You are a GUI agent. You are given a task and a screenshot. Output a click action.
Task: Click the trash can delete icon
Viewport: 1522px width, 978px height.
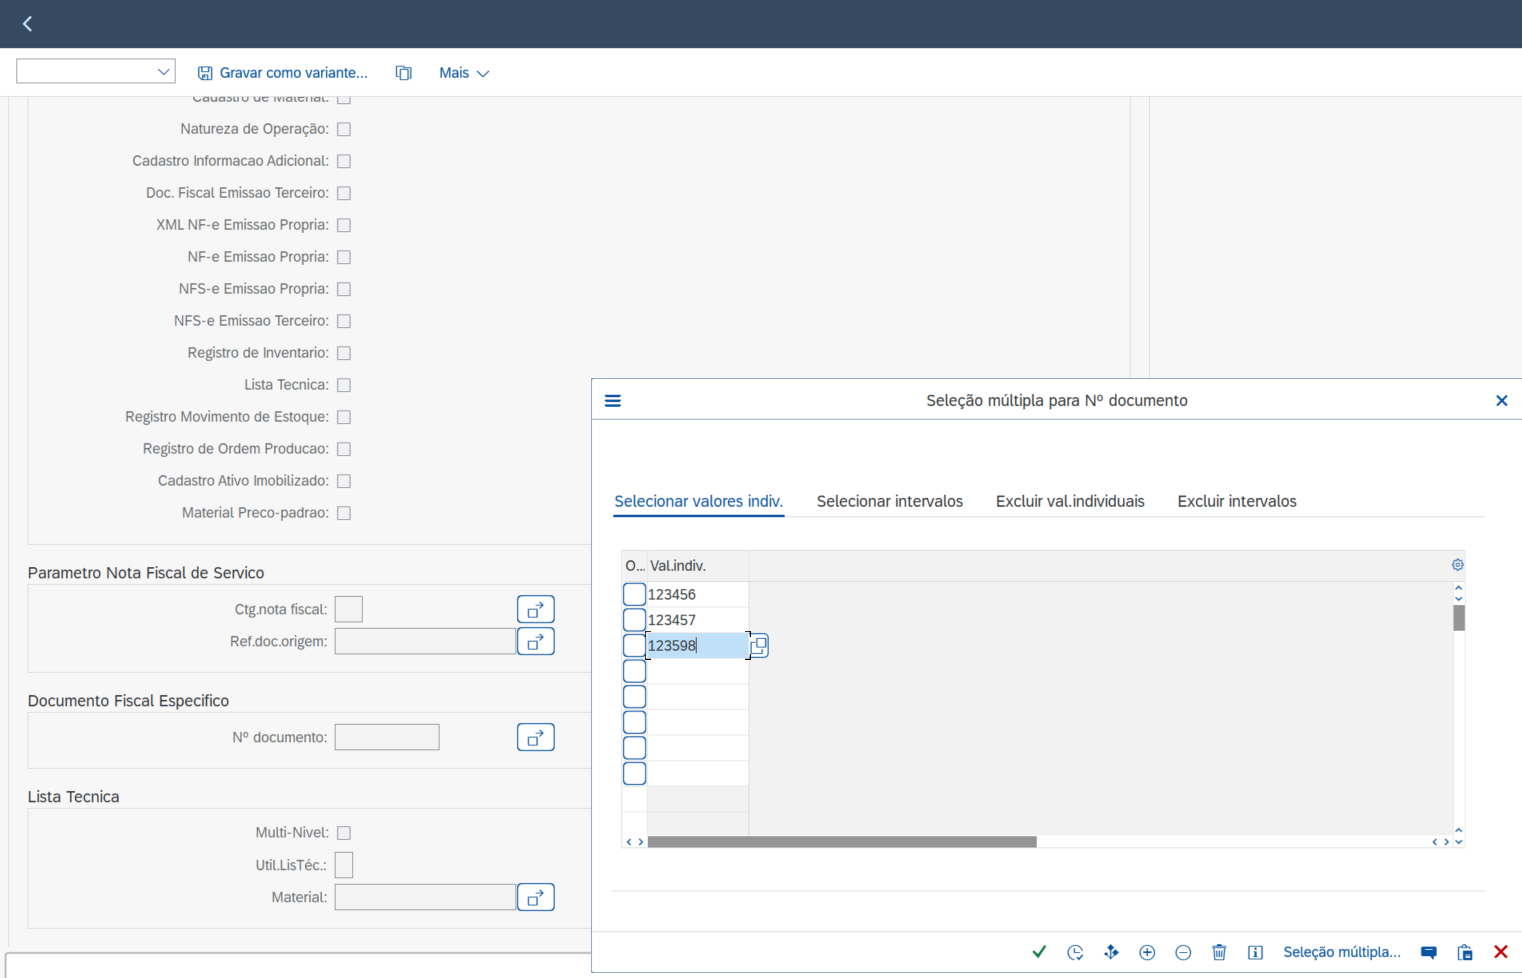(1219, 952)
